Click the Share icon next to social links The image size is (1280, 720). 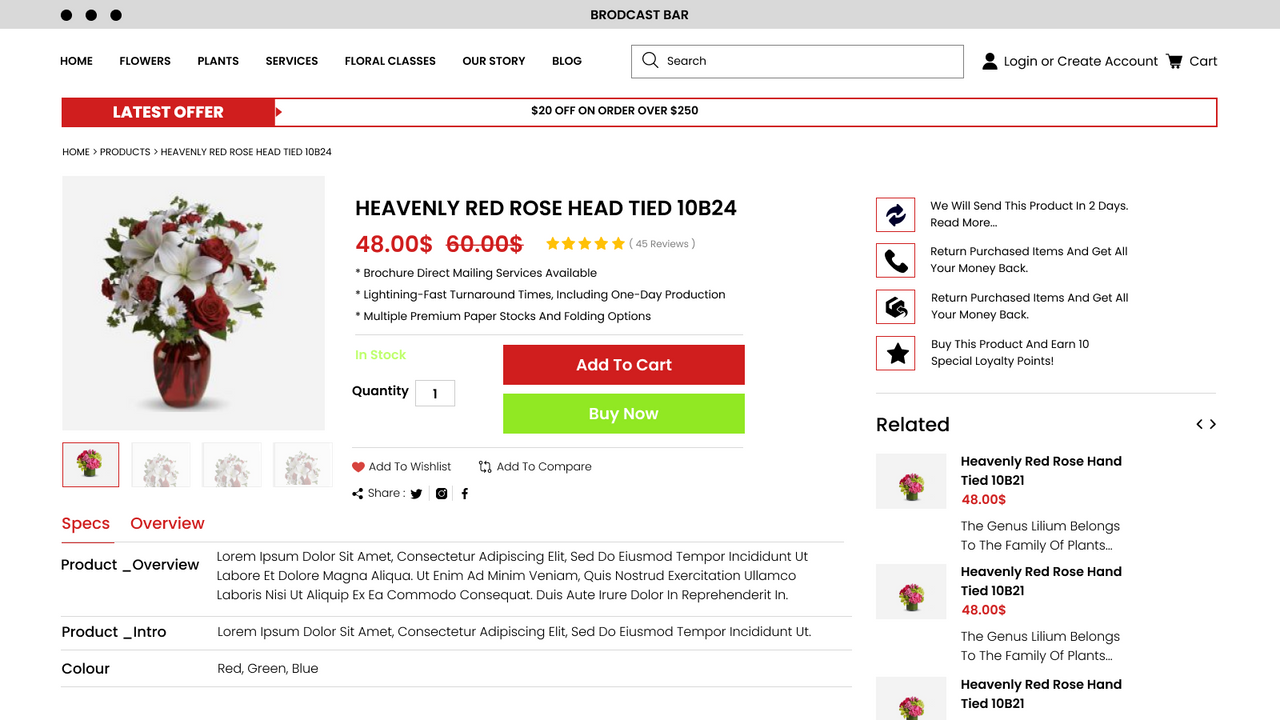pyautogui.click(x=356, y=493)
